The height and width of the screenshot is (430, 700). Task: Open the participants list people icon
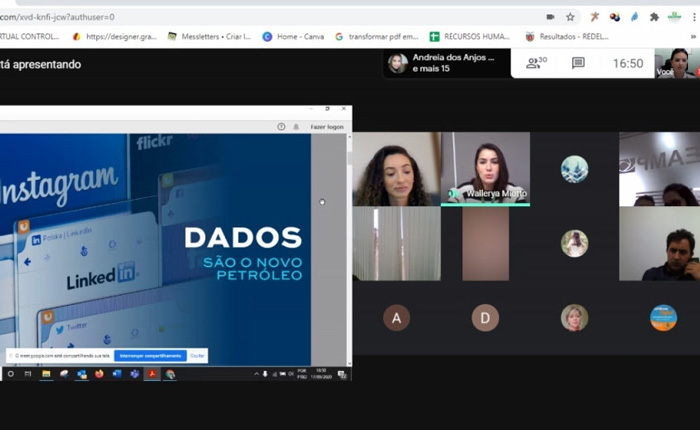pyautogui.click(x=537, y=63)
